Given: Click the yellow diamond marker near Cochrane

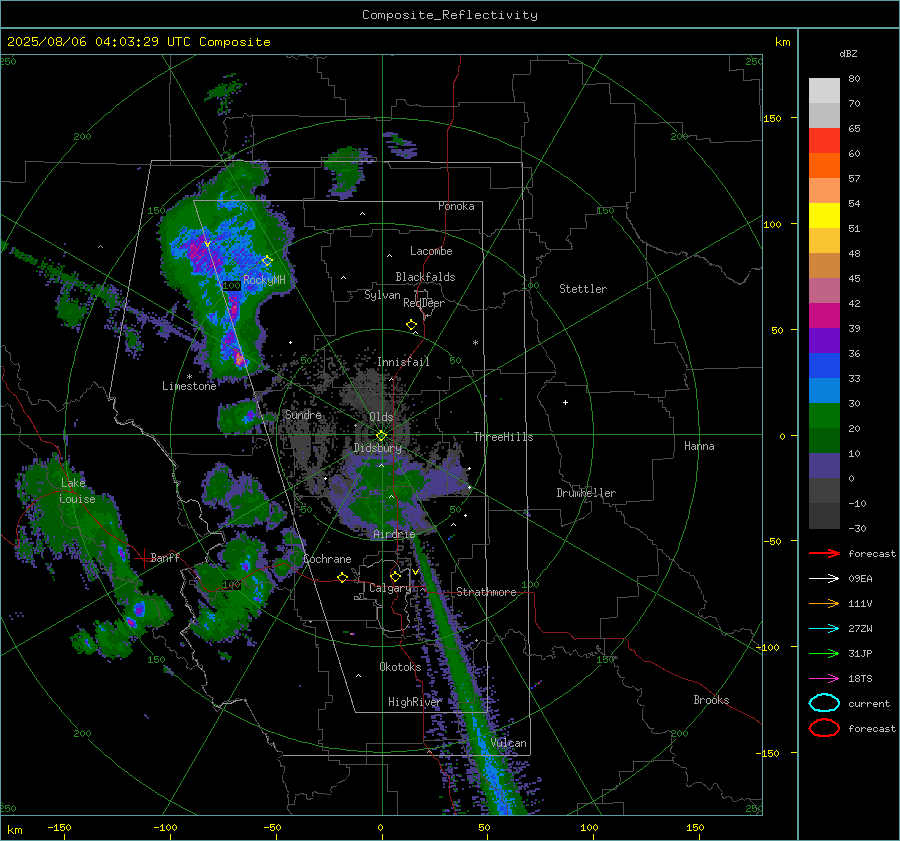Looking at the screenshot, I should [x=343, y=577].
